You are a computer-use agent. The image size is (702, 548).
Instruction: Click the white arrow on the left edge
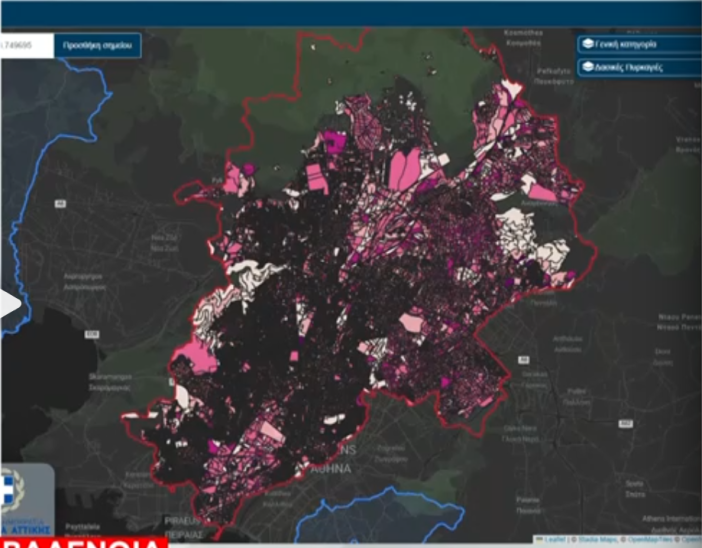[8, 304]
